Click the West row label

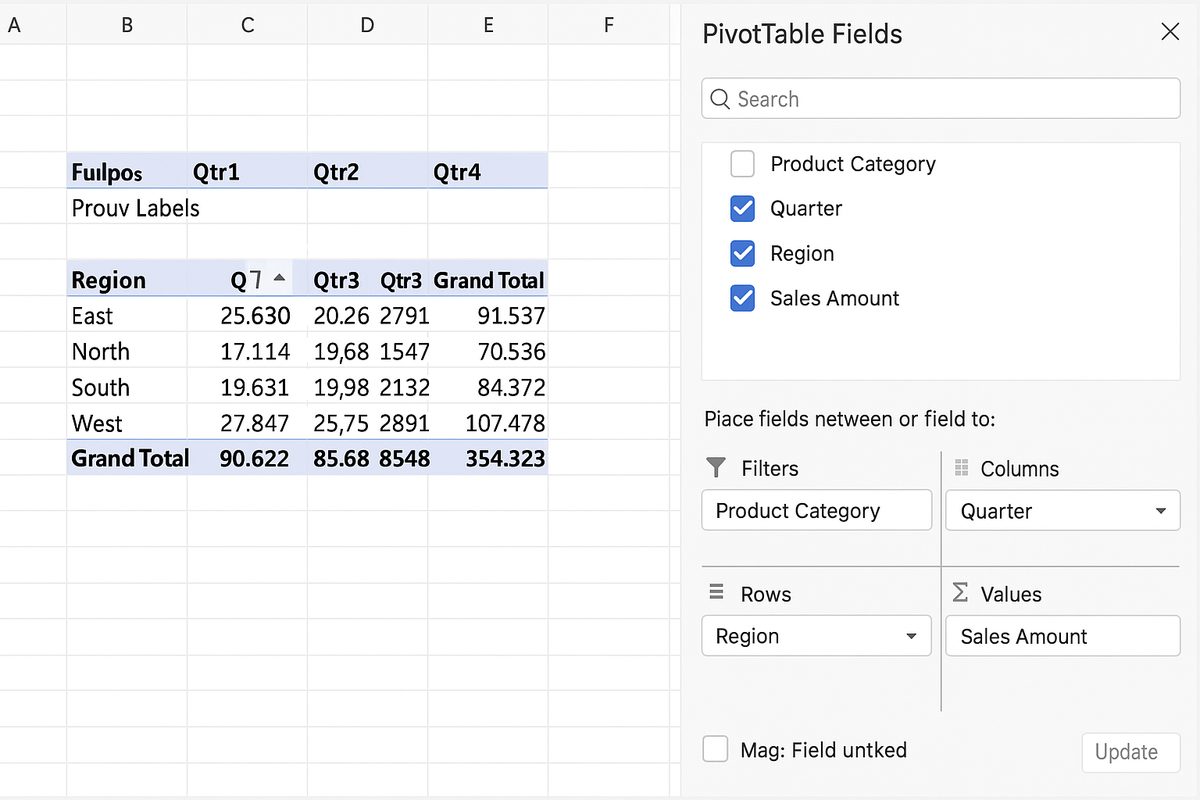pos(97,423)
